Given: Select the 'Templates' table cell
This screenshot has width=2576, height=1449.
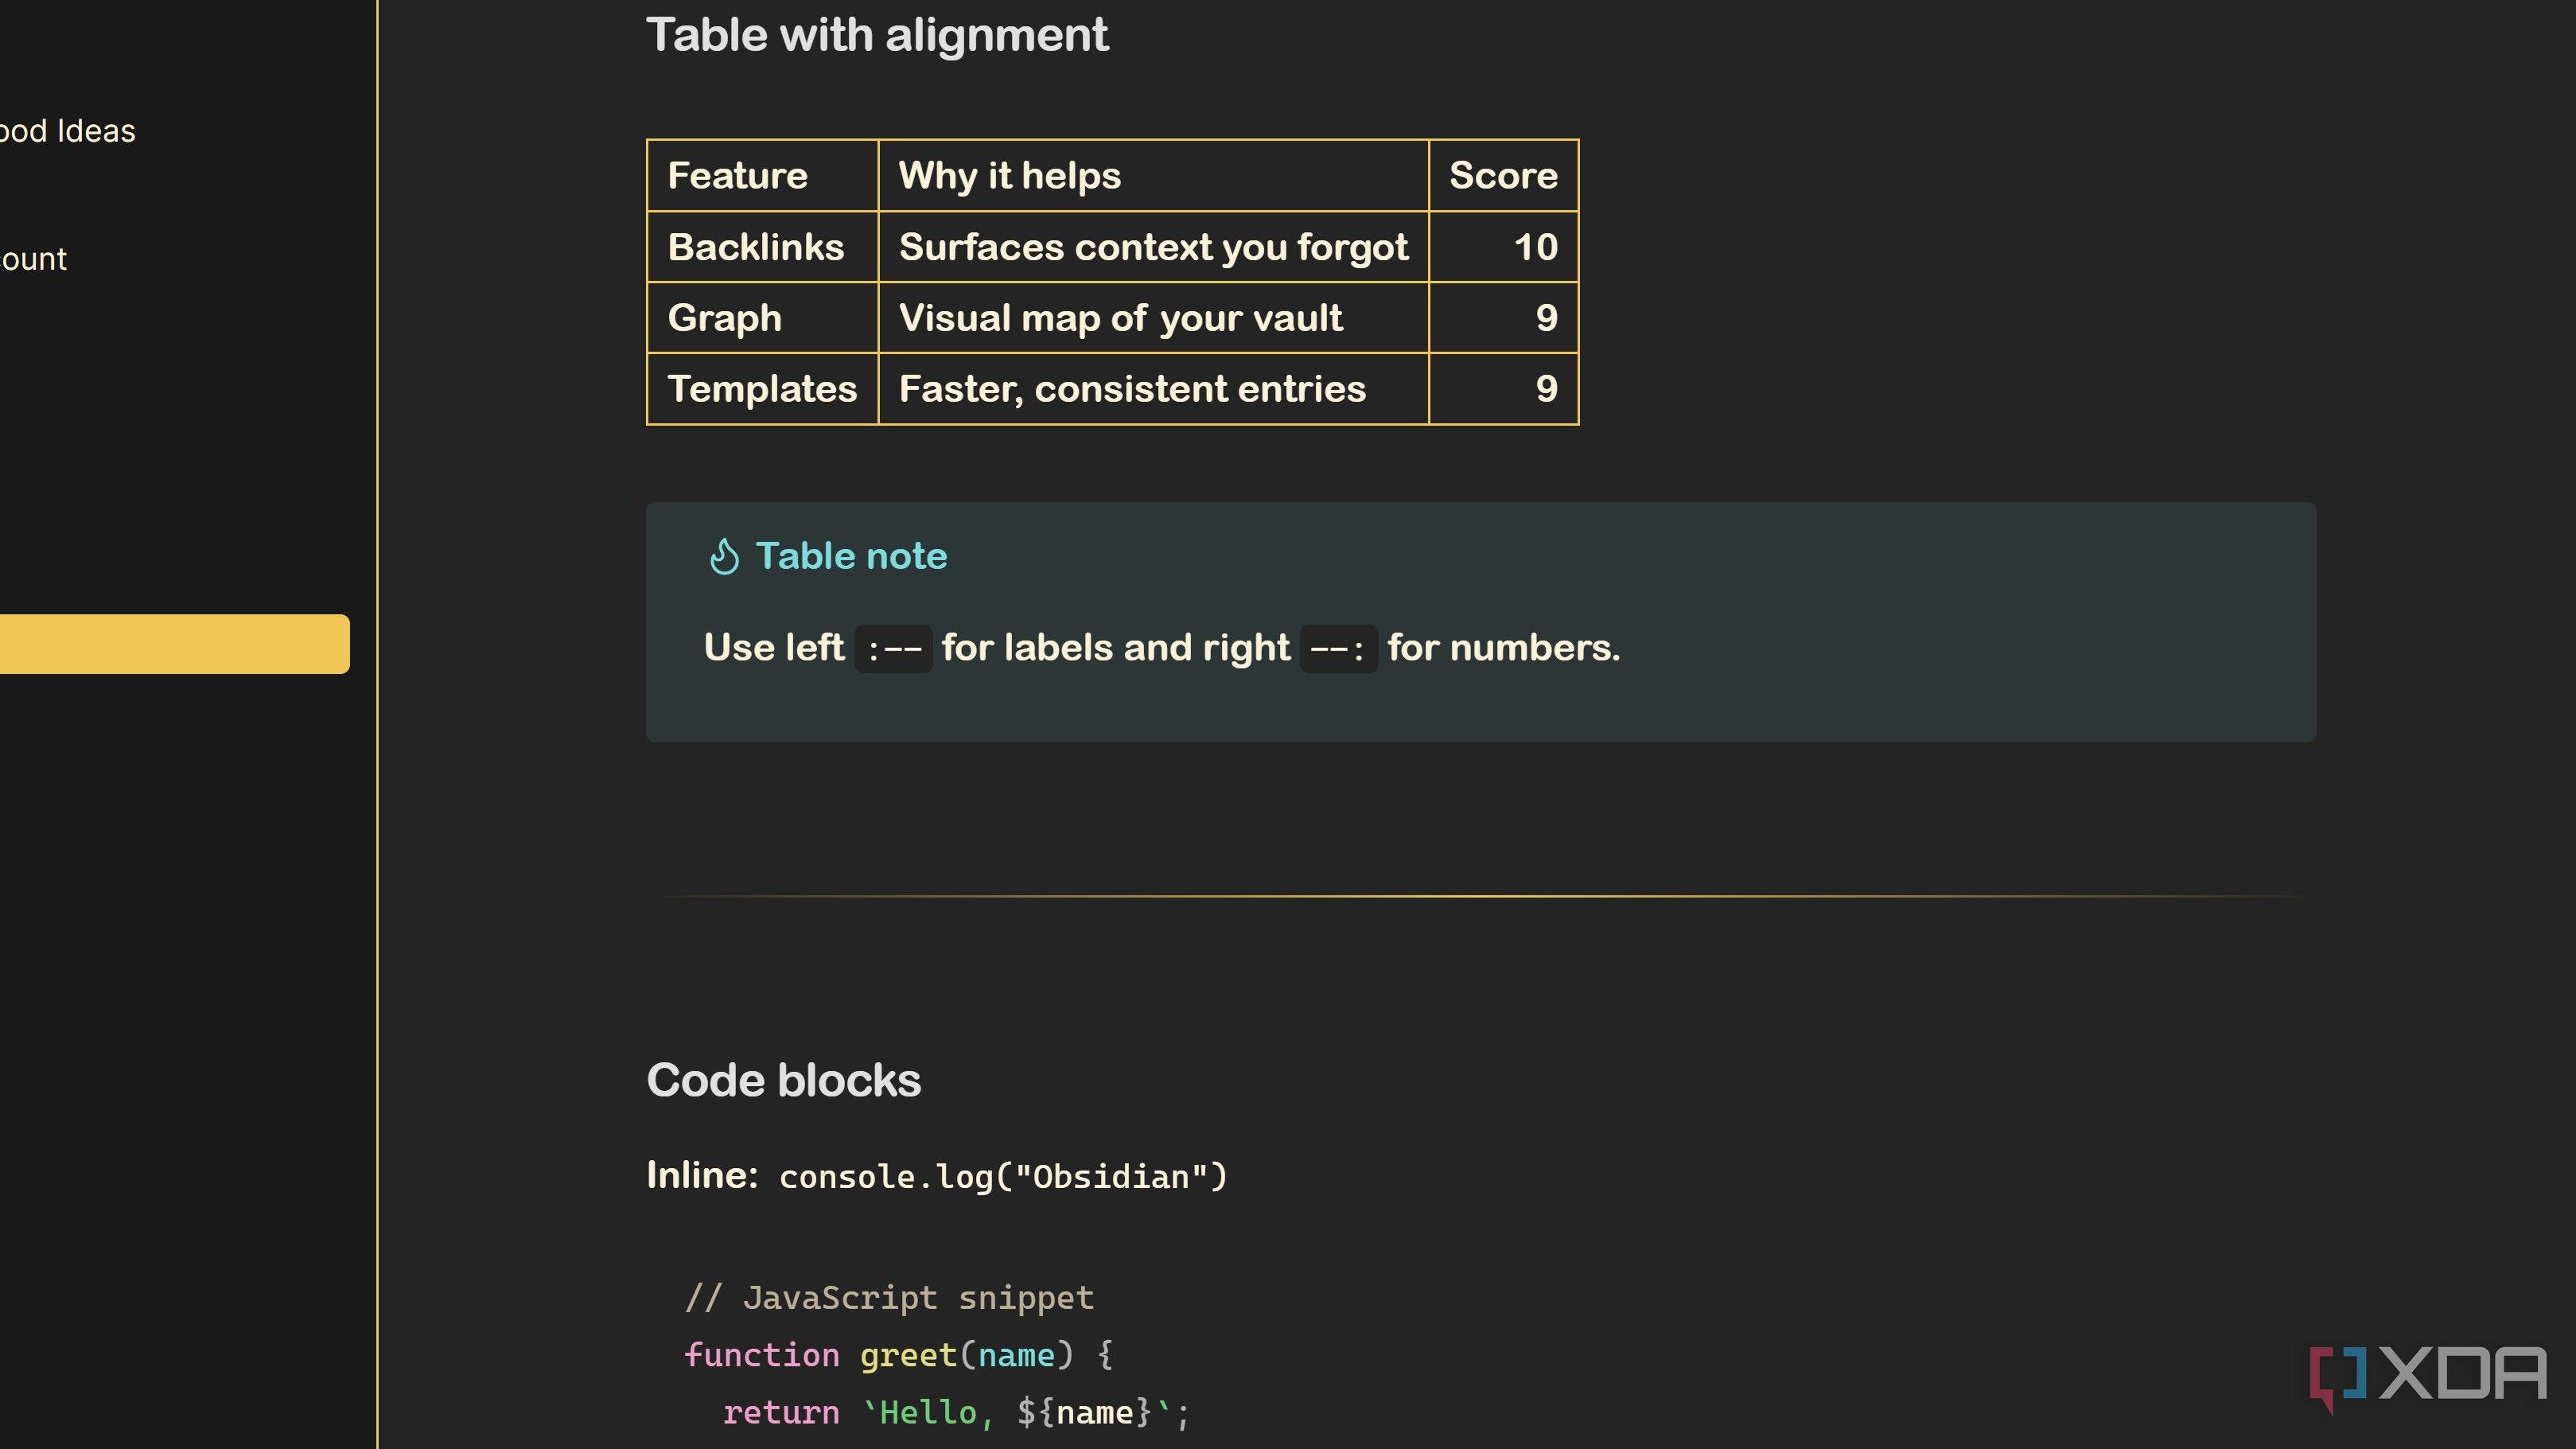Looking at the screenshot, I should [762, 389].
